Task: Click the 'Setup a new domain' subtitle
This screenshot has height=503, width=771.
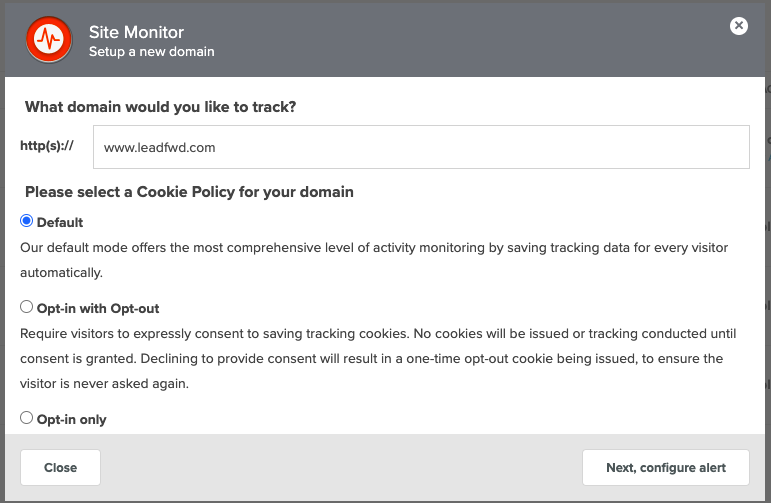Action: [x=151, y=52]
